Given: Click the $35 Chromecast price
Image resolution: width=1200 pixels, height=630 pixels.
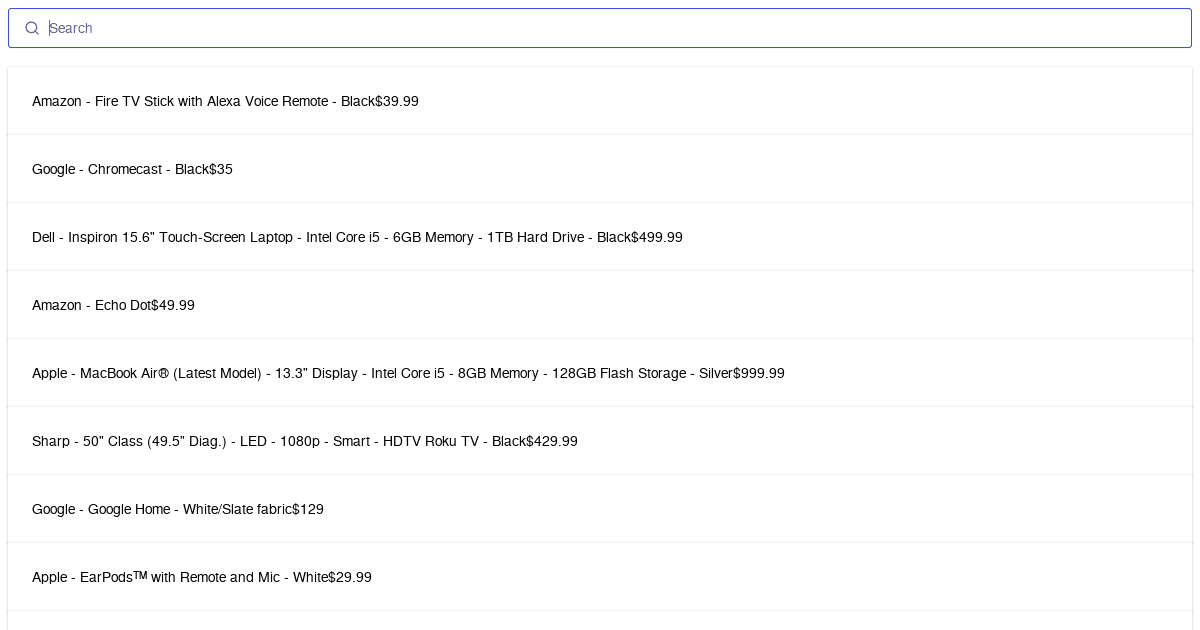Looking at the screenshot, I should (x=221, y=169).
